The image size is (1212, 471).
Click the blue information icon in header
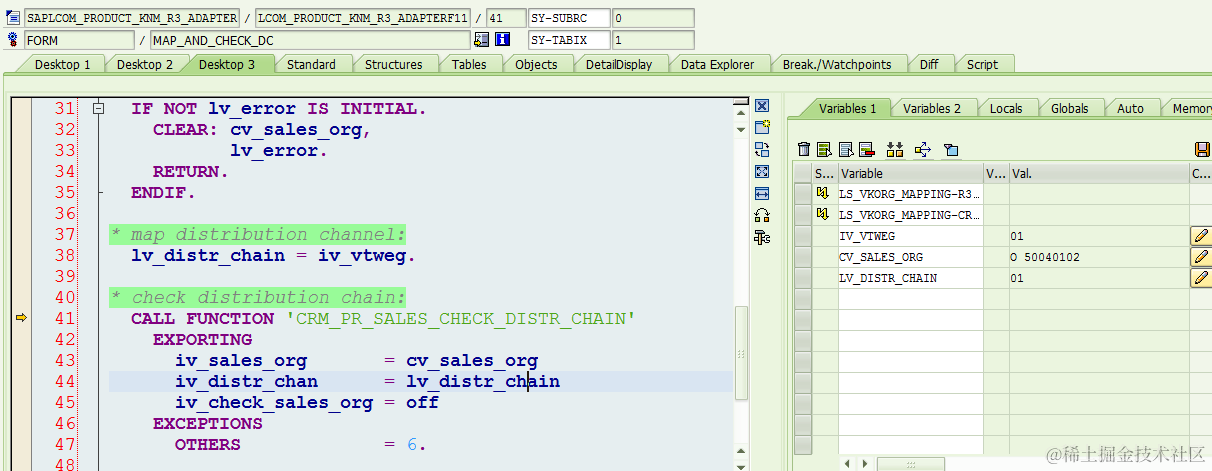pyautogui.click(x=503, y=40)
